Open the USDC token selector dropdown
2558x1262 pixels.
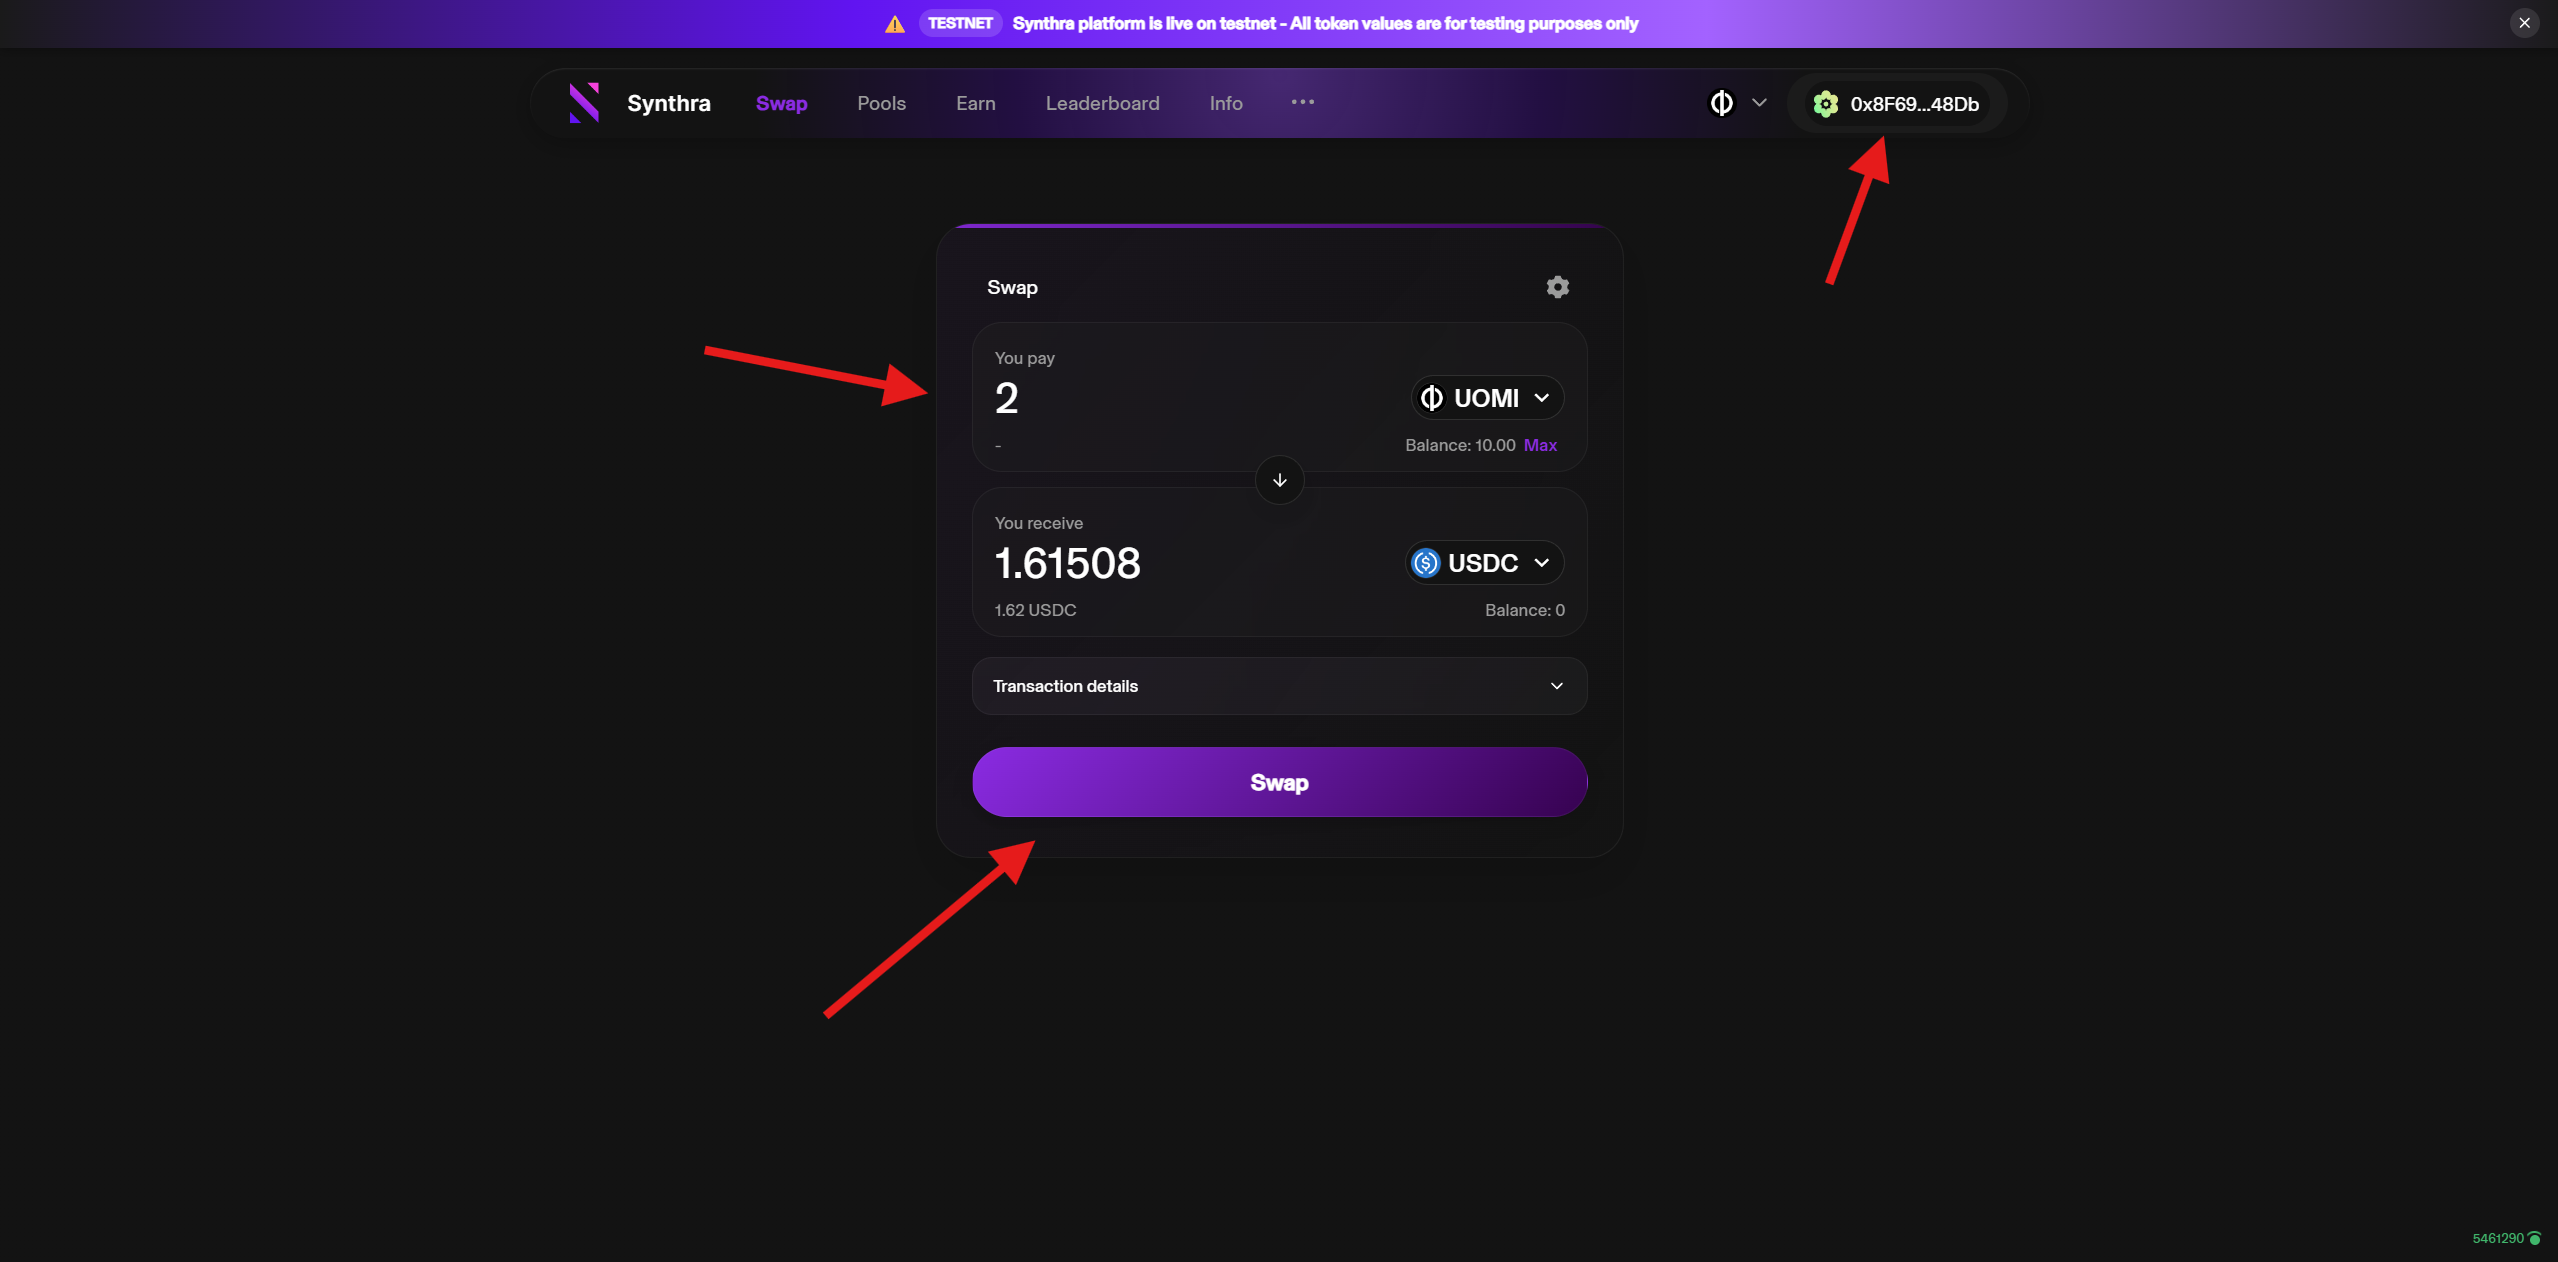point(1484,563)
